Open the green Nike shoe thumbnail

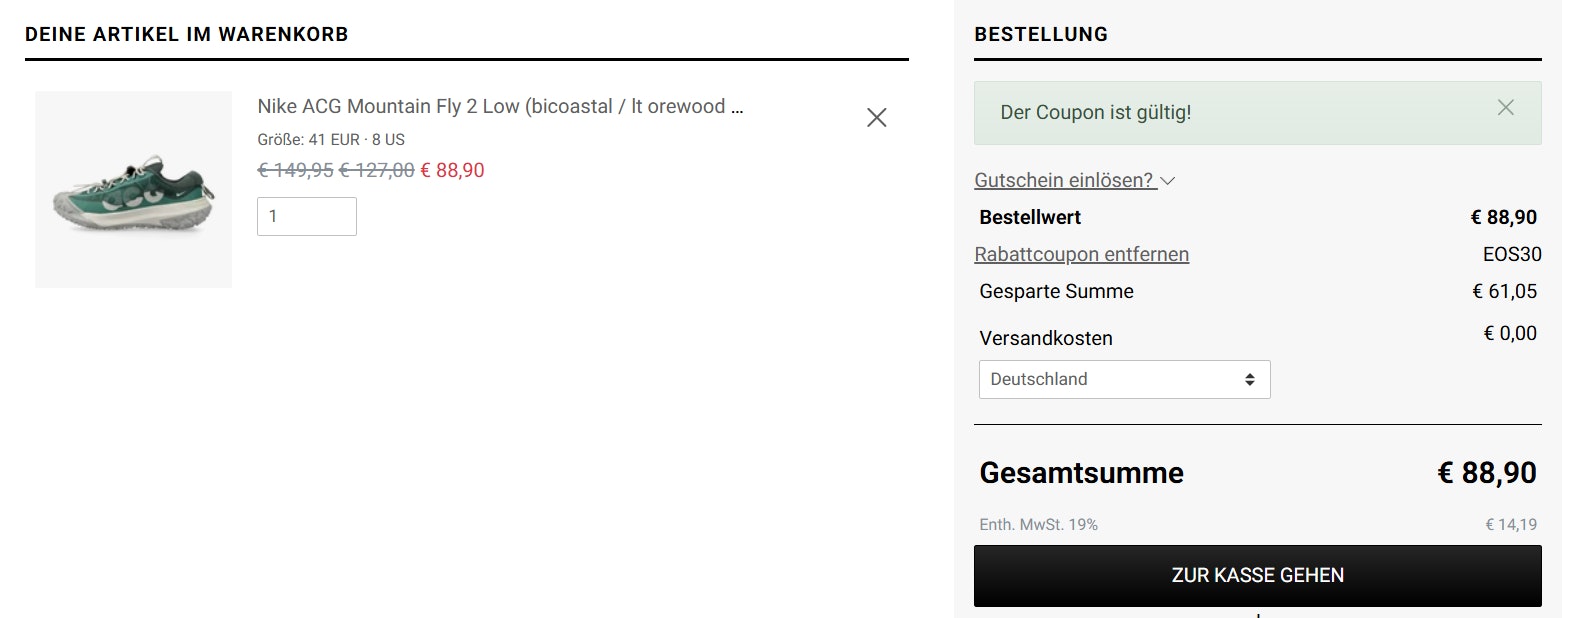click(x=133, y=190)
